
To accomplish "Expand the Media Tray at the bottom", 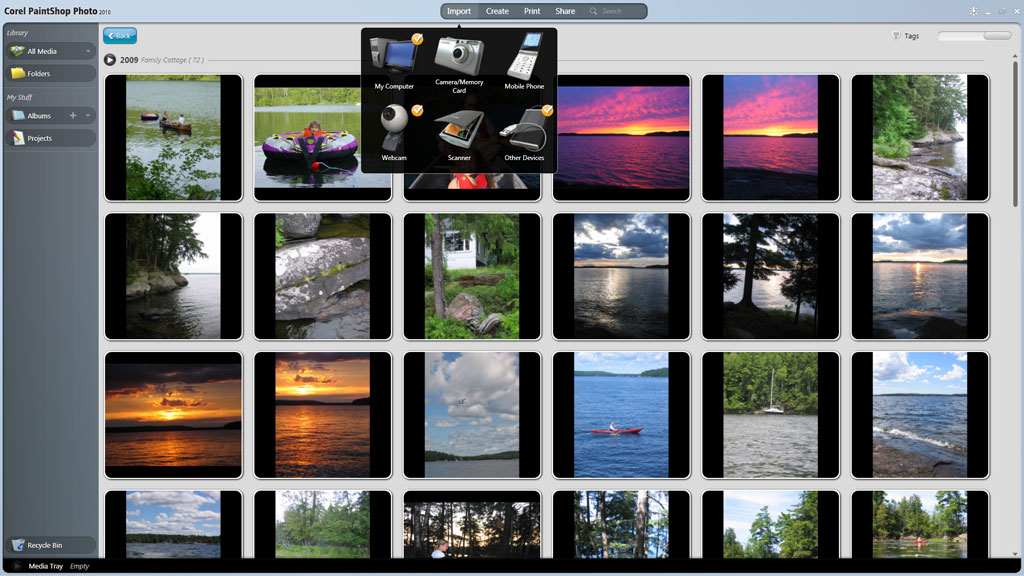I will pyautogui.click(x=17, y=566).
